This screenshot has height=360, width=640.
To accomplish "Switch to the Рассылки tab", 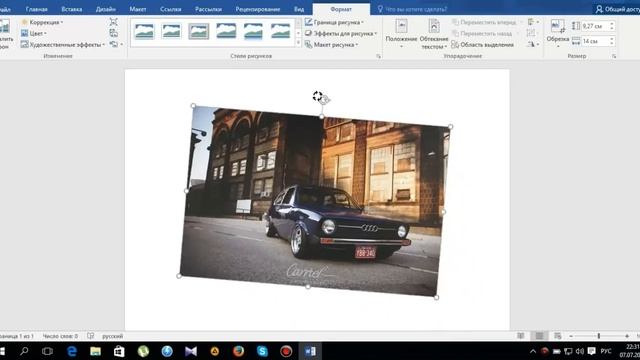I will [x=208, y=9].
